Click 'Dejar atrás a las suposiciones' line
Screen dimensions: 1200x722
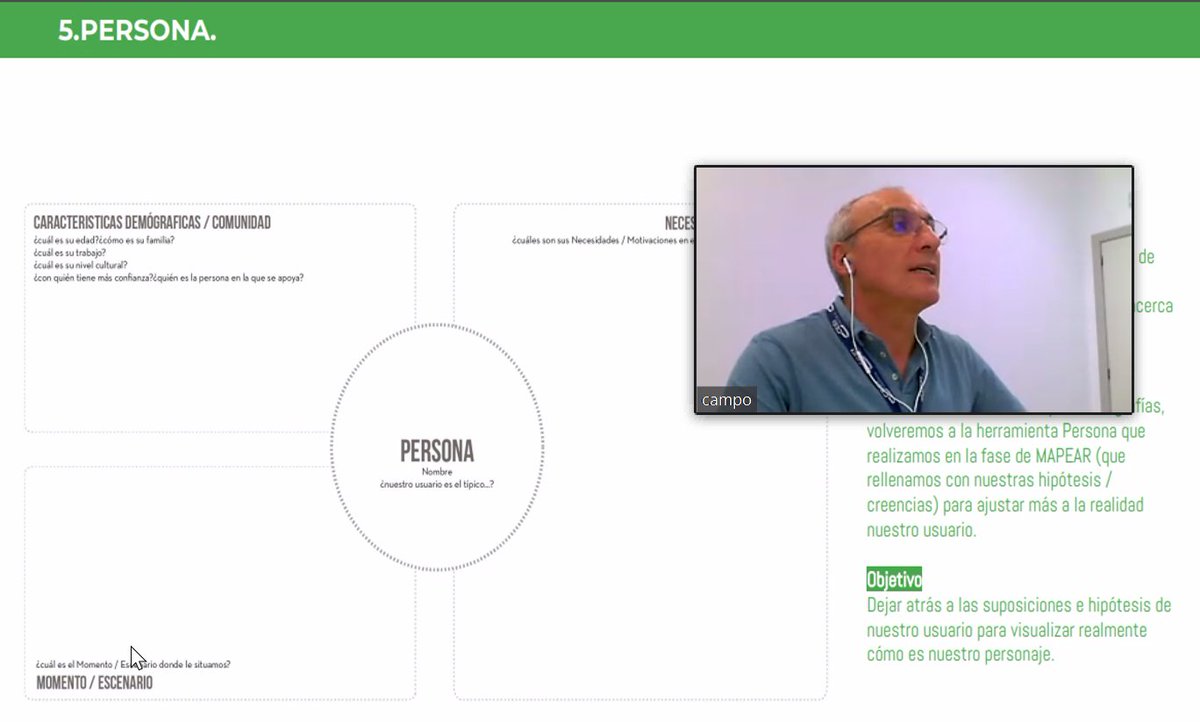click(x=1018, y=605)
